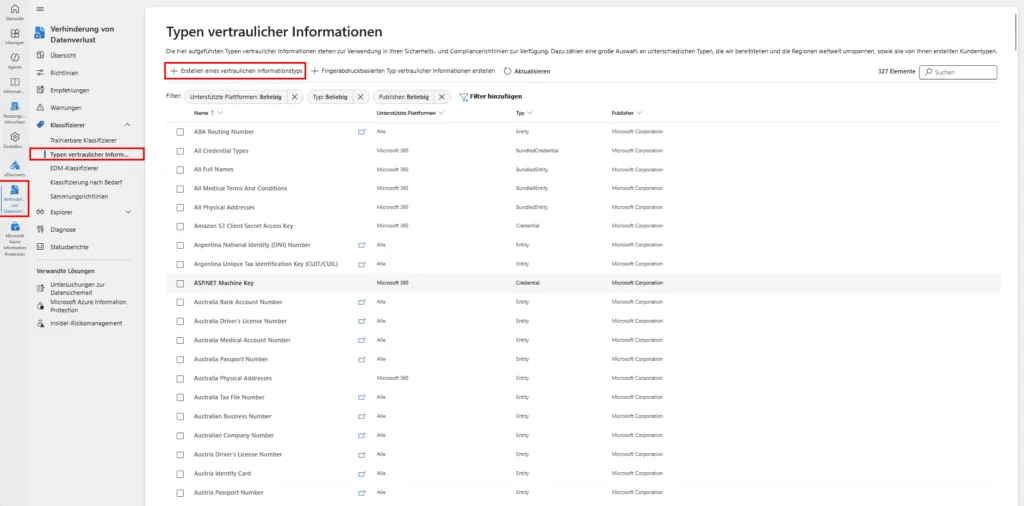Select EDM-Klassifizierer in the navigation

click(74, 168)
